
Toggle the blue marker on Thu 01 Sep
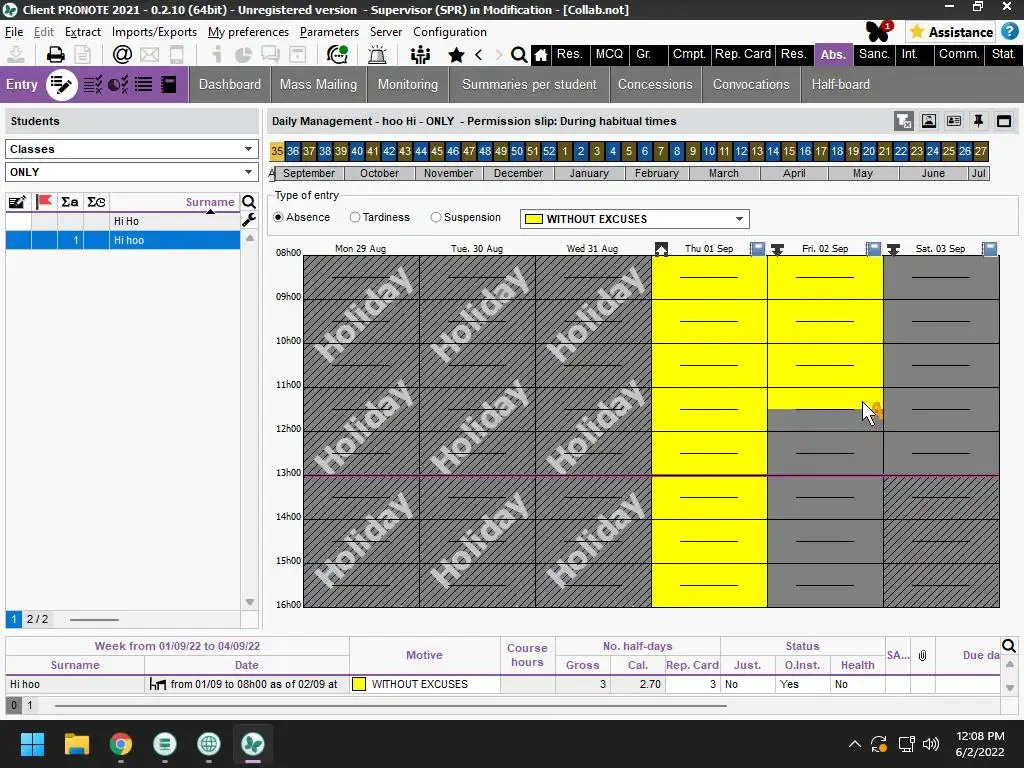click(x=758, y=248)
